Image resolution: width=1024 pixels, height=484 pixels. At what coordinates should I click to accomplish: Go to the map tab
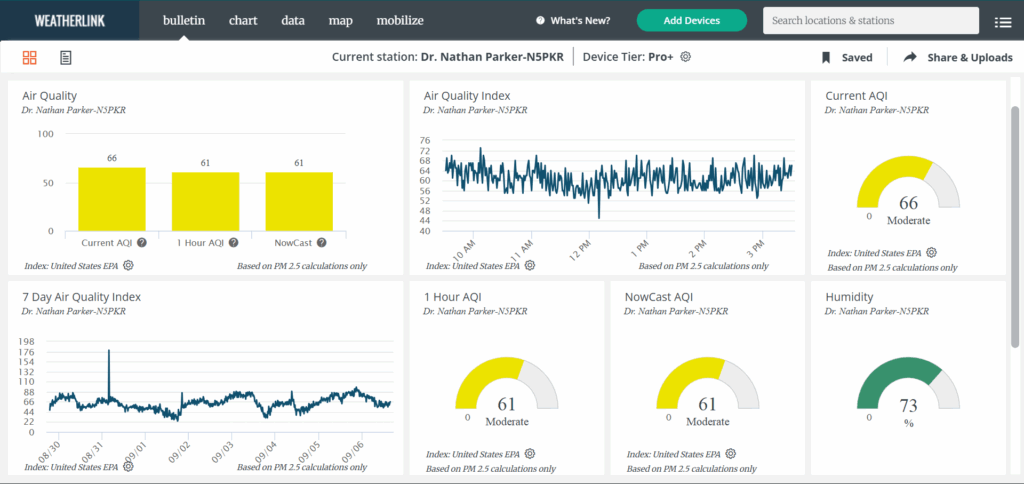point(340,20)
